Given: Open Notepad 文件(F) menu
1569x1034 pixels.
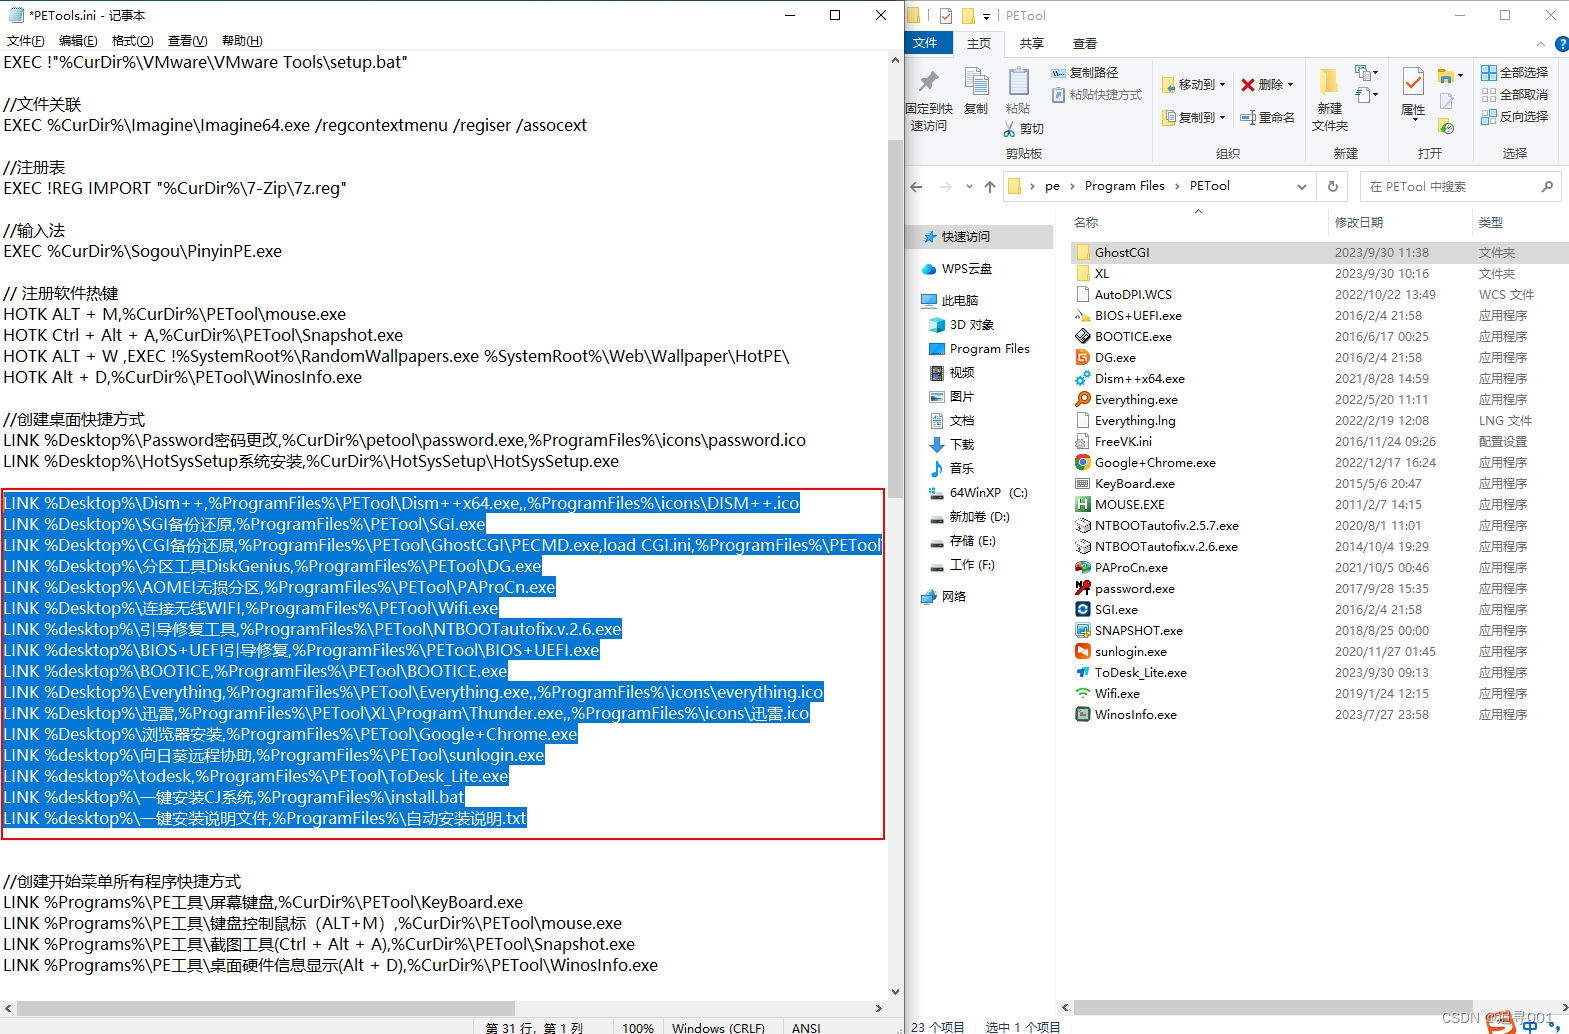Looking at the screenshot, I should [25, 41].
